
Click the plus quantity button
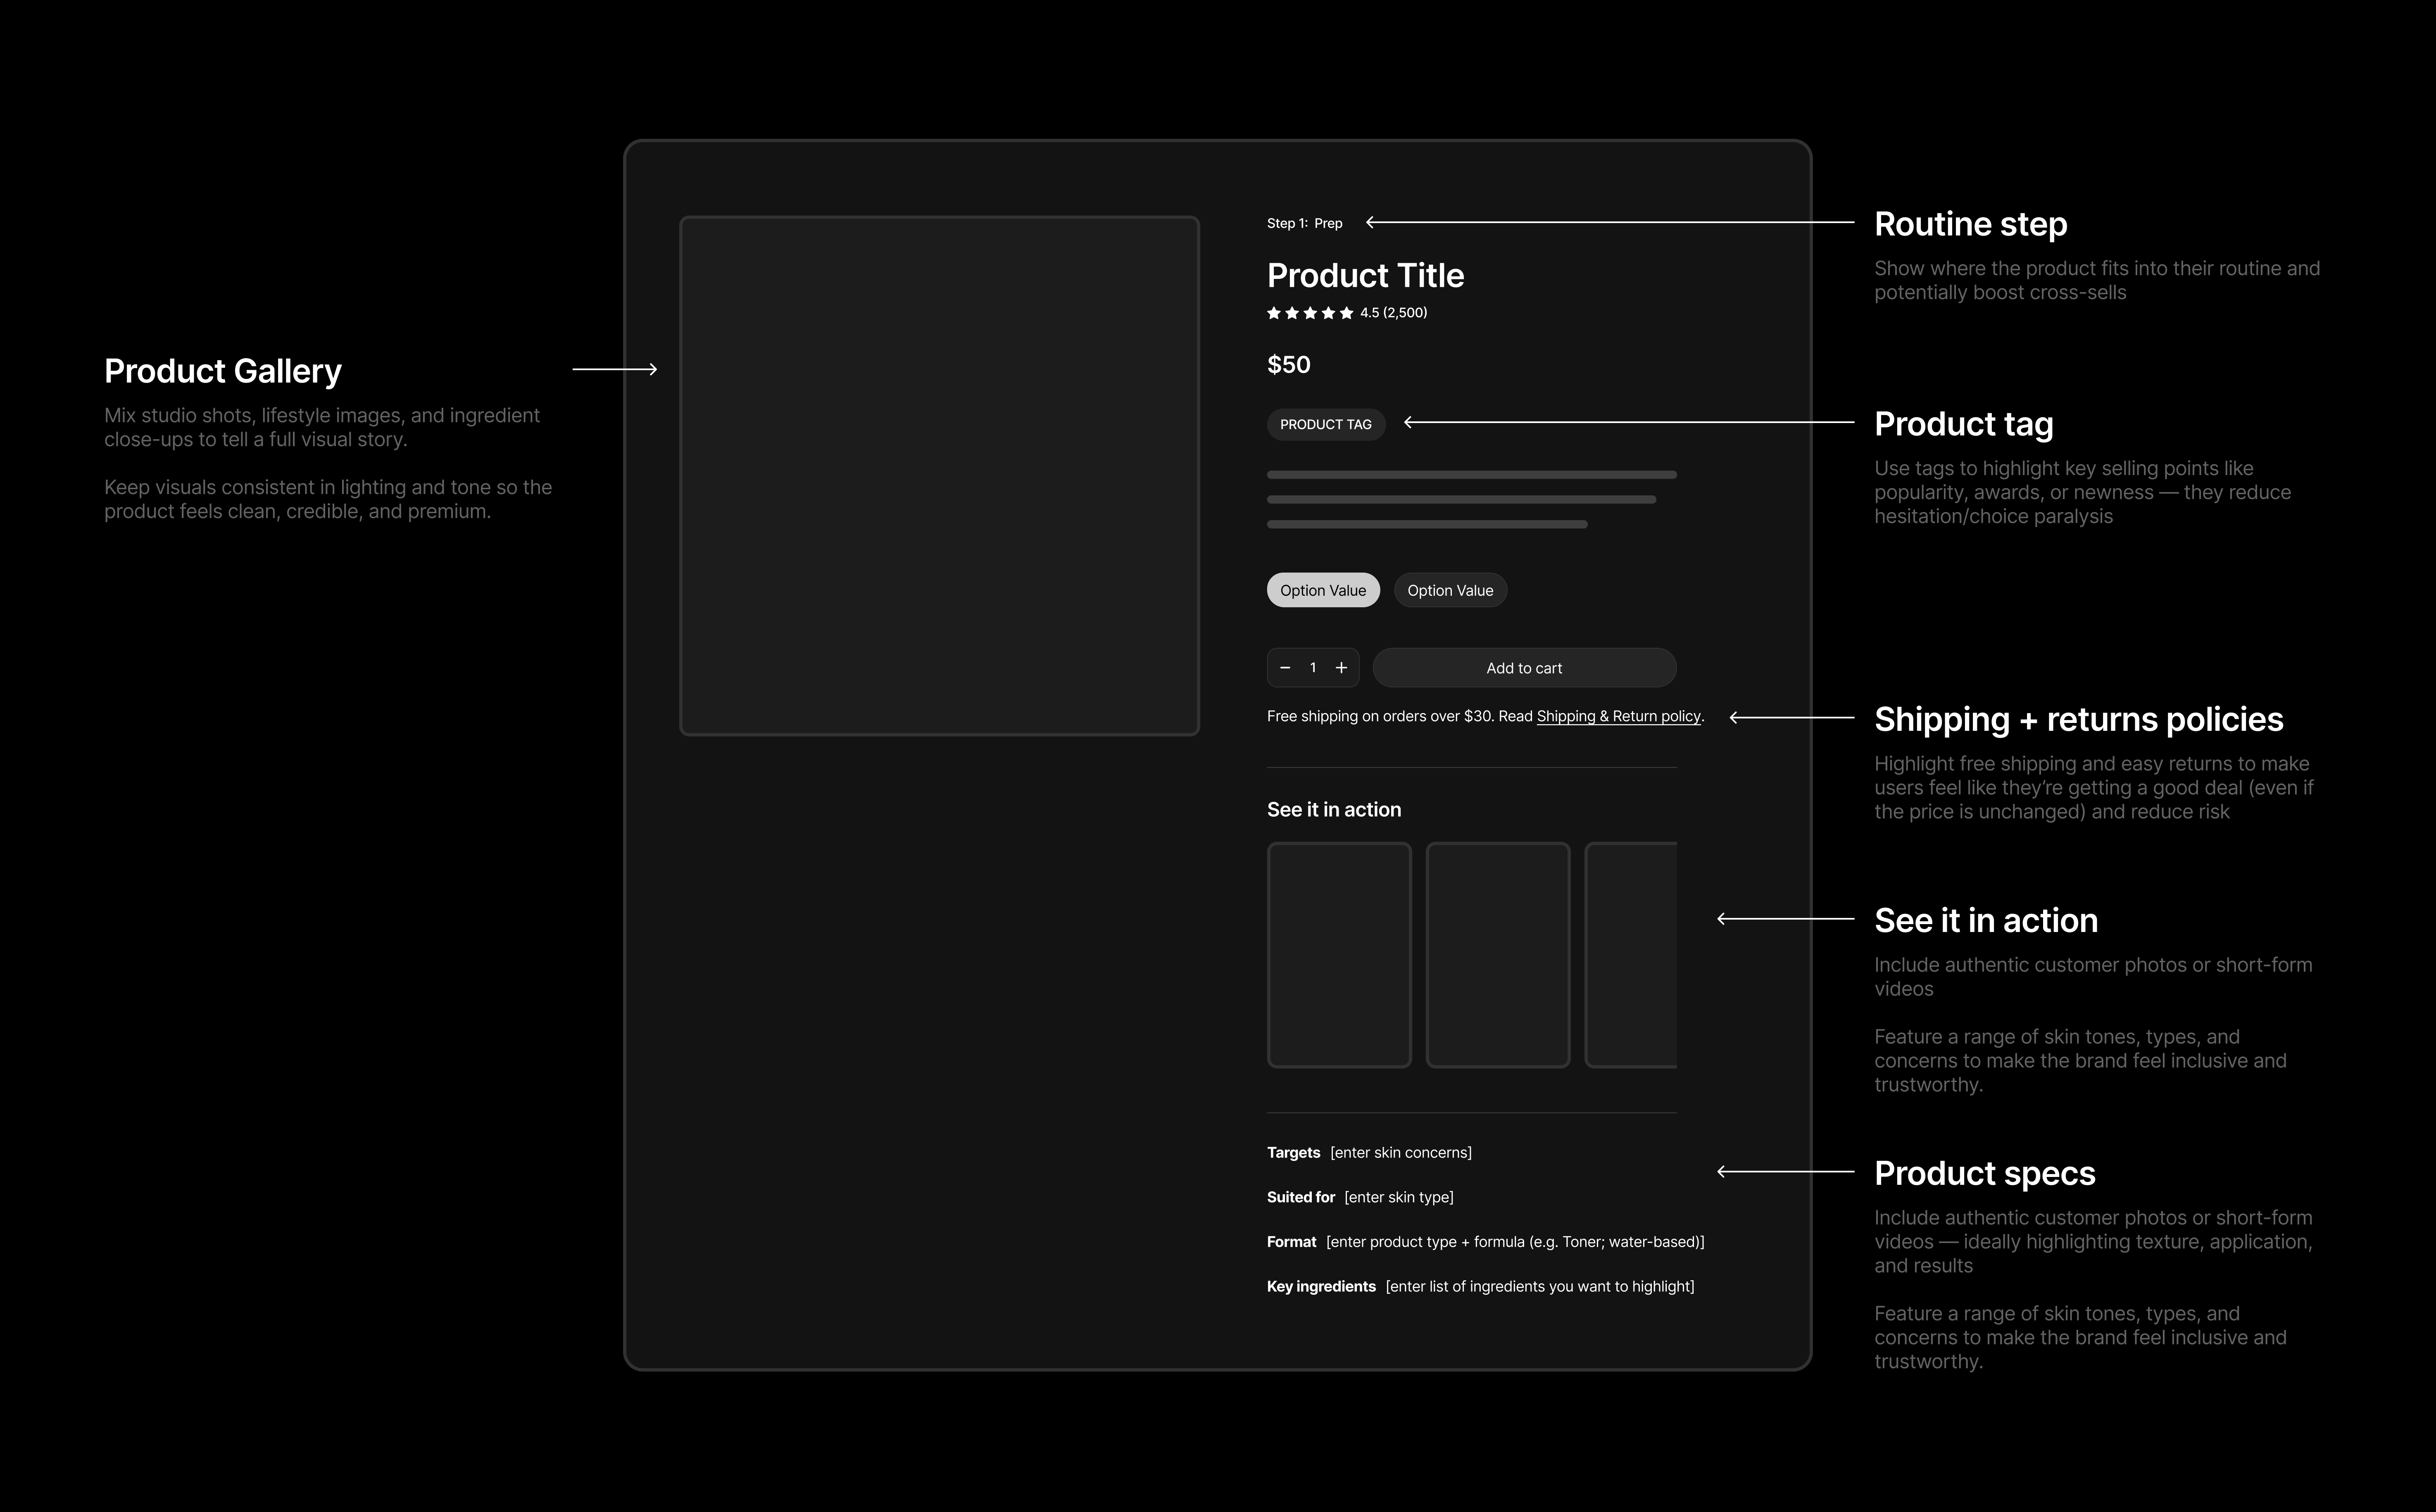[x=1341, y=668]
